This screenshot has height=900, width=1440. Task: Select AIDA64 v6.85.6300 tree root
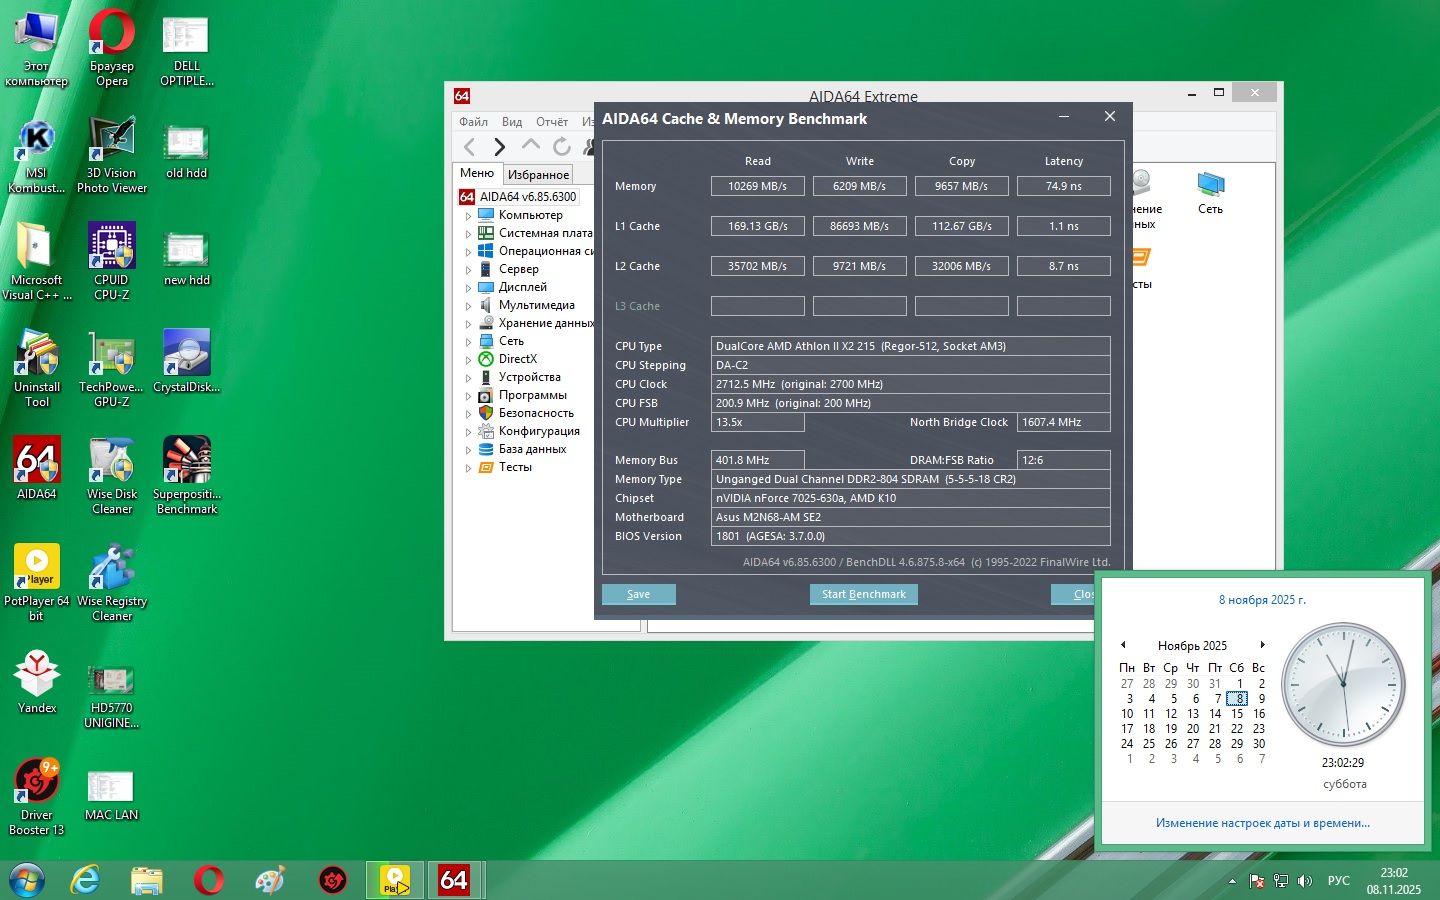(527, 197)
